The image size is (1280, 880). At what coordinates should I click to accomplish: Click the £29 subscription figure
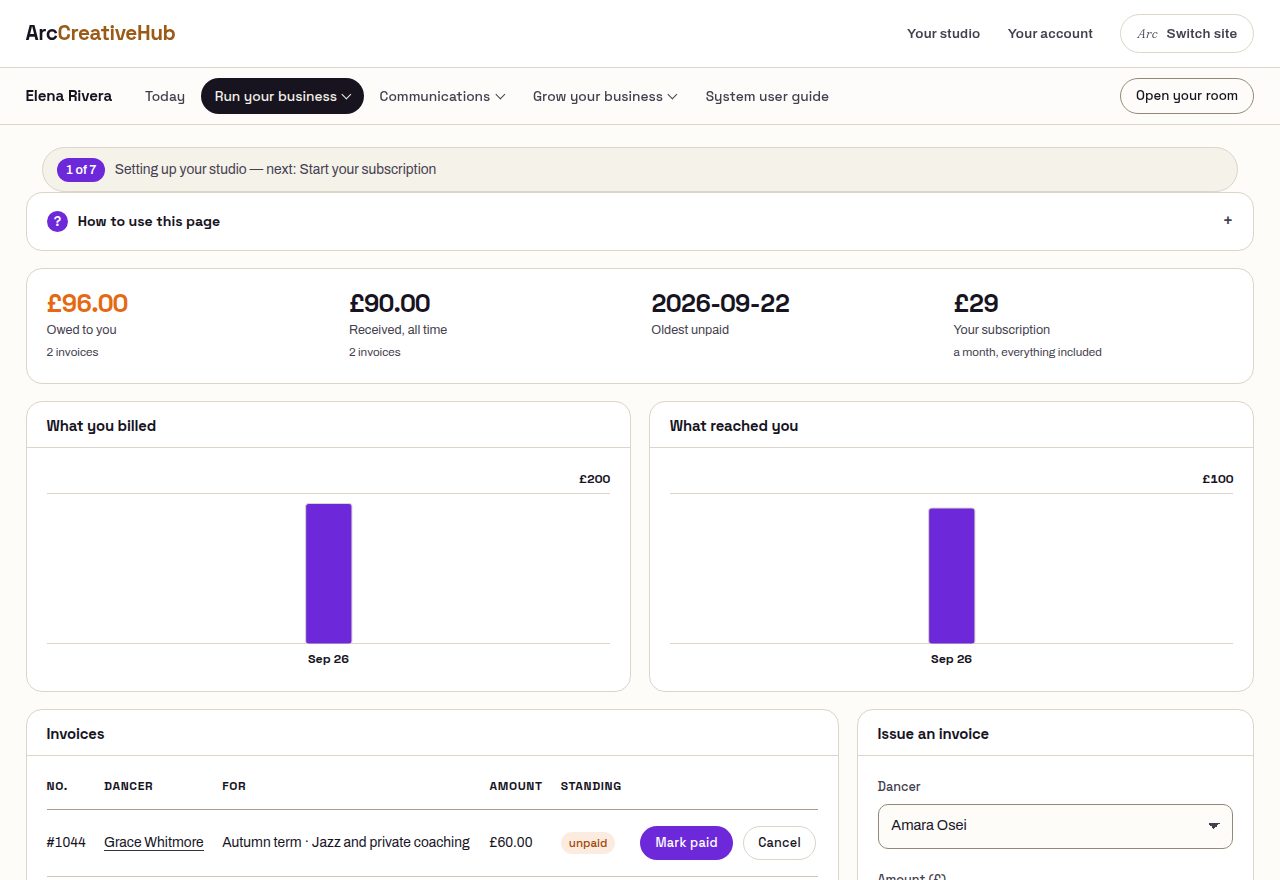[x=976, y=303]
